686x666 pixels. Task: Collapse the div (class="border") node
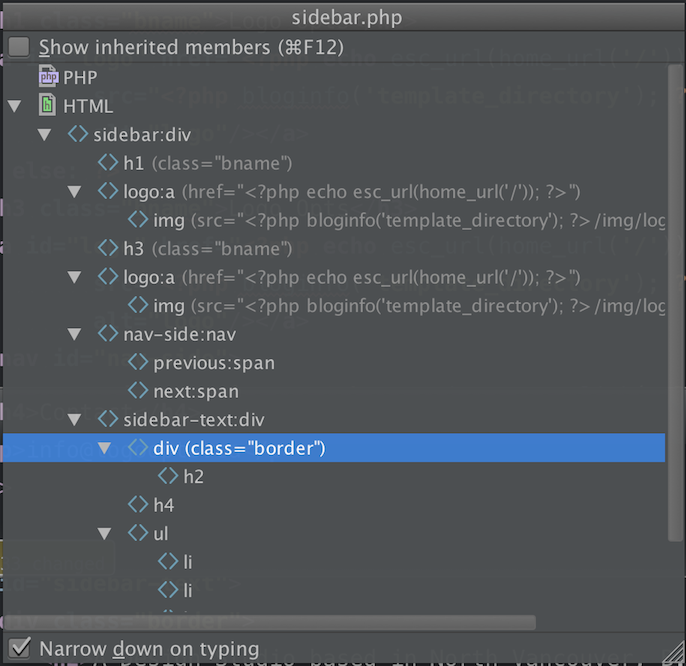[105, 448]
